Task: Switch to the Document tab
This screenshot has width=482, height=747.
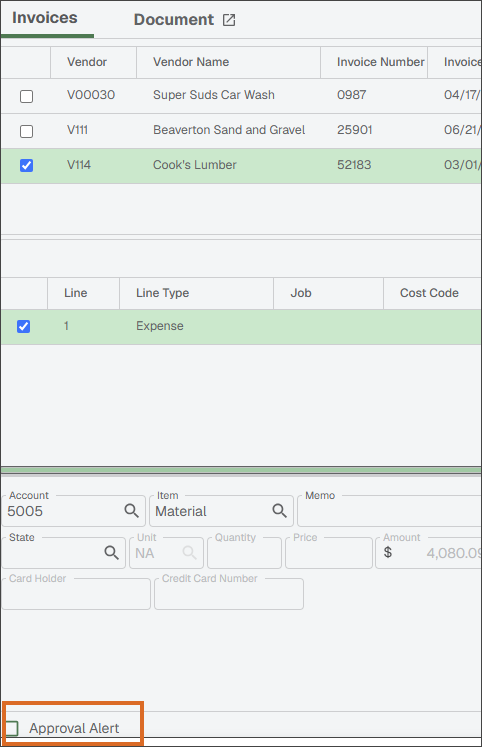Action: 173,20
